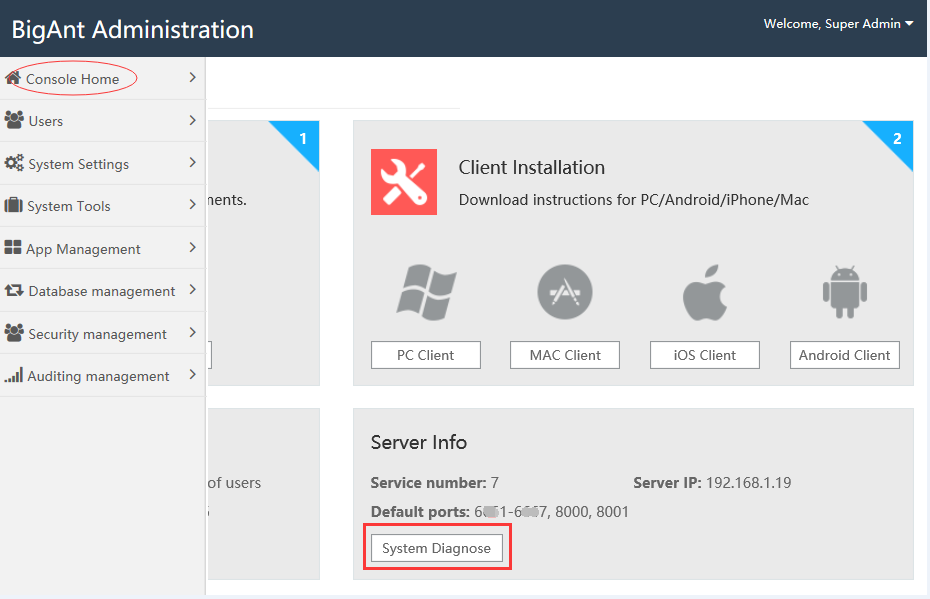
Task: Click the Android Client button
Action: point(845,355)
